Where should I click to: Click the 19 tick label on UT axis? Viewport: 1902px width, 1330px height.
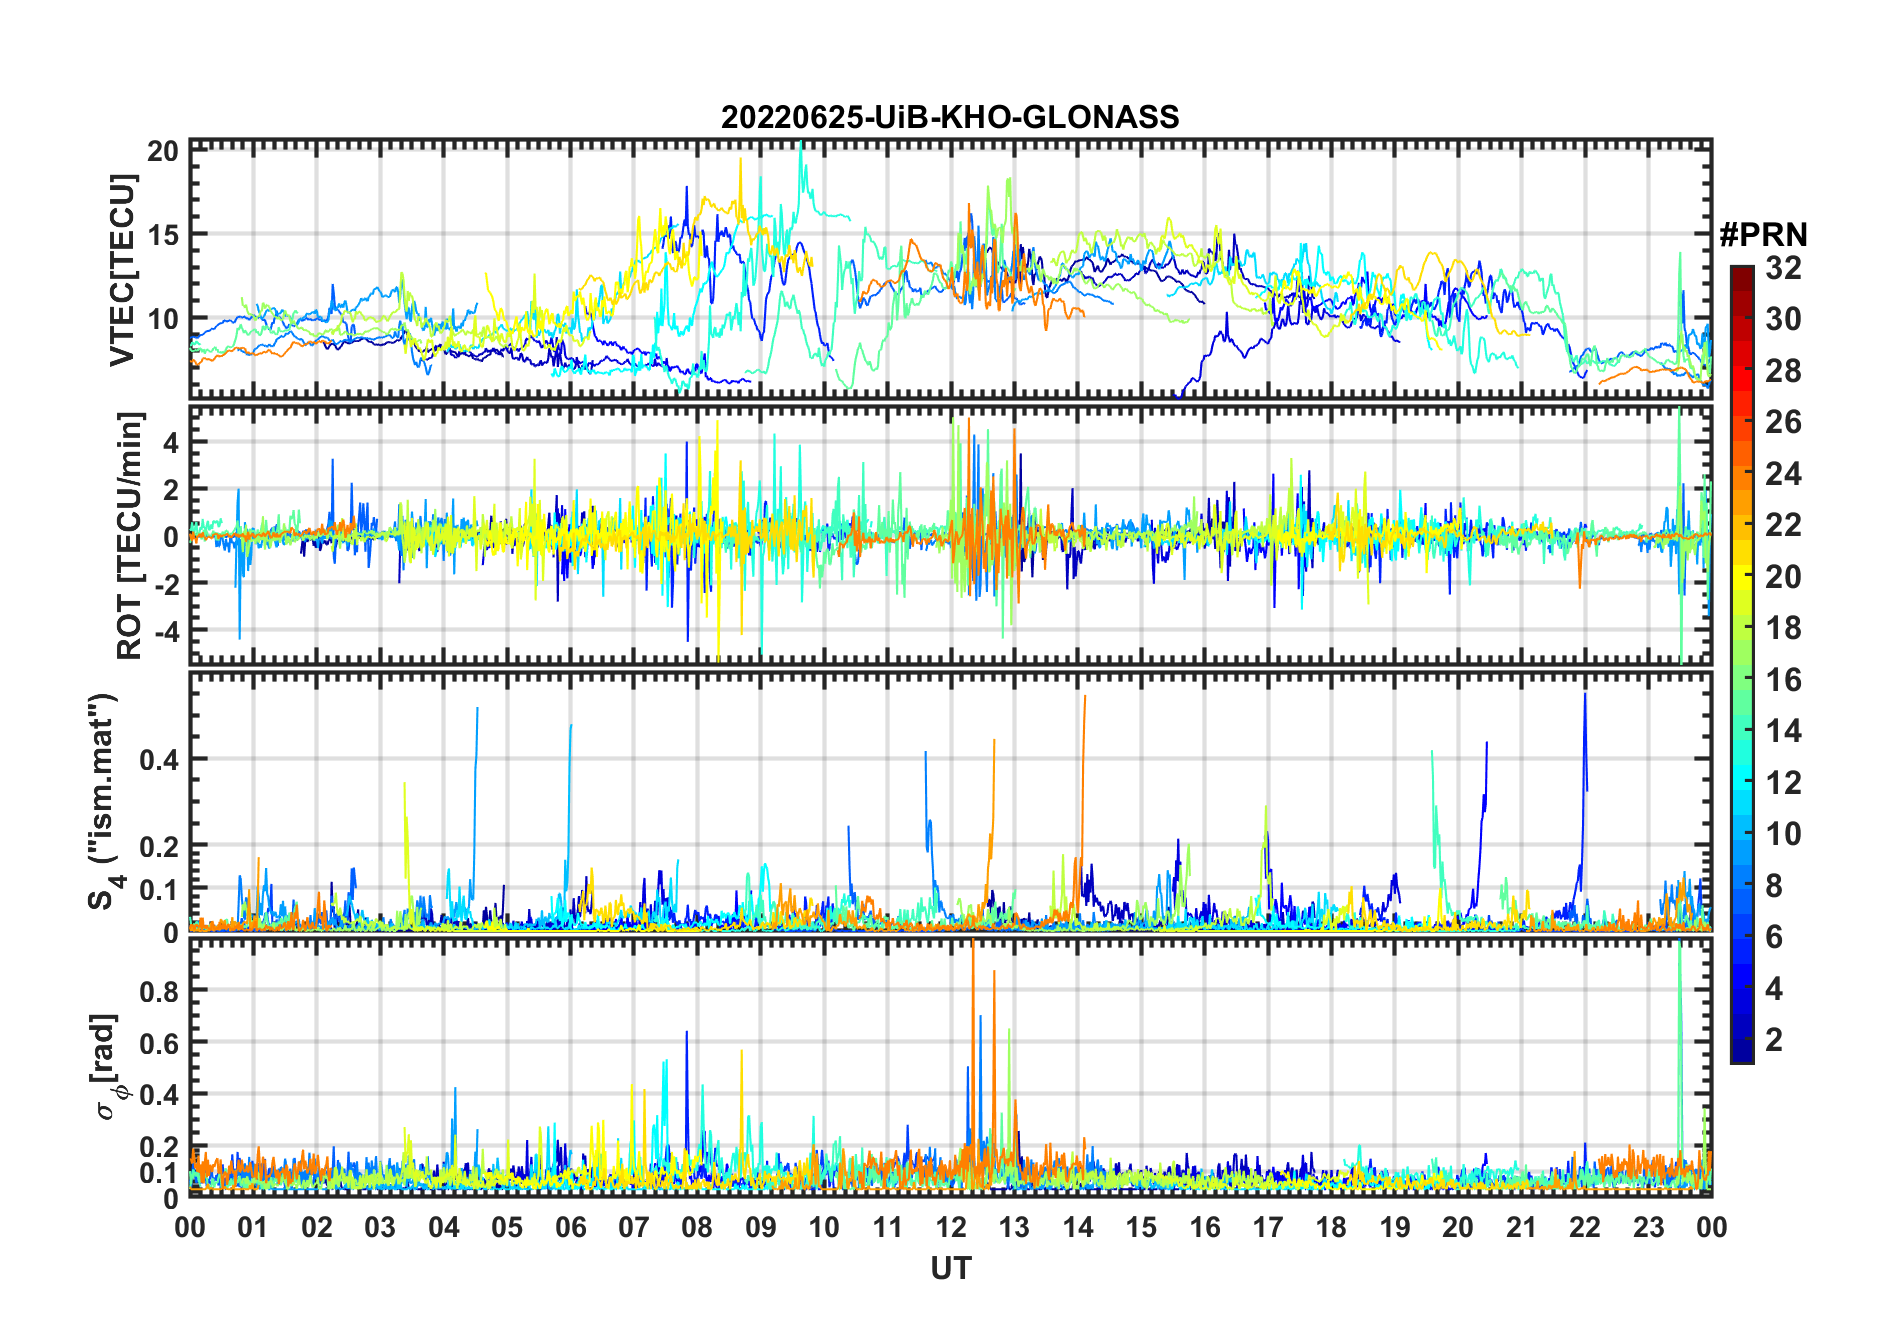click(1395, 1227)
